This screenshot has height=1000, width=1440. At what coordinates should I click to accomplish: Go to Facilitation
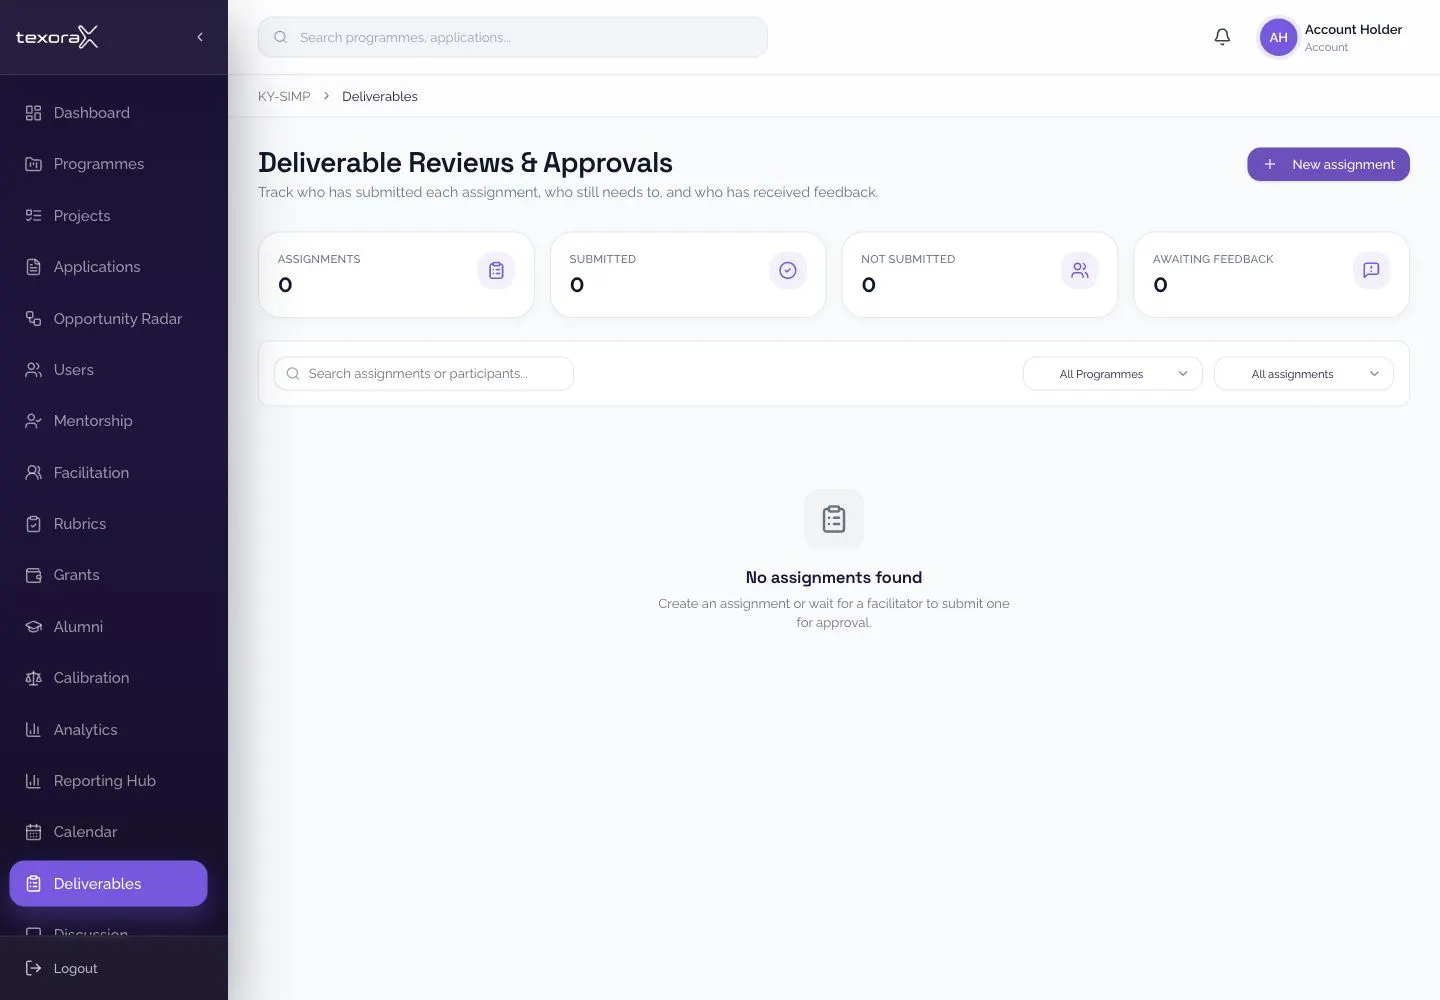click(x=108, y=473)
